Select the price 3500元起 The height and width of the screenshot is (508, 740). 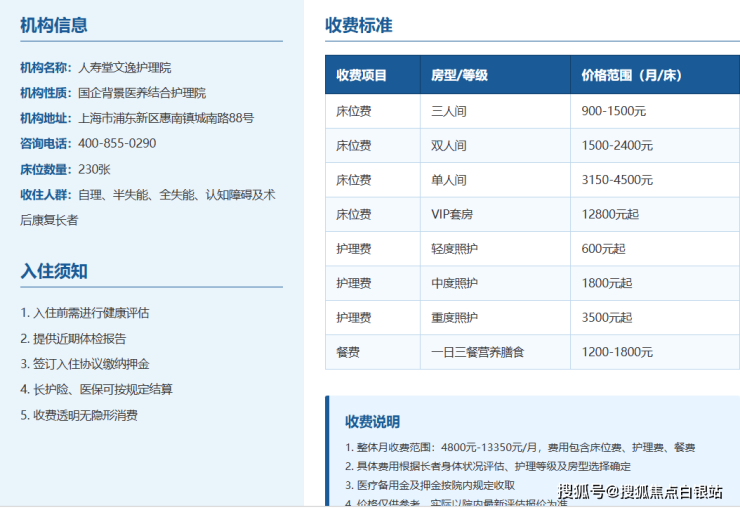(606, 318)
